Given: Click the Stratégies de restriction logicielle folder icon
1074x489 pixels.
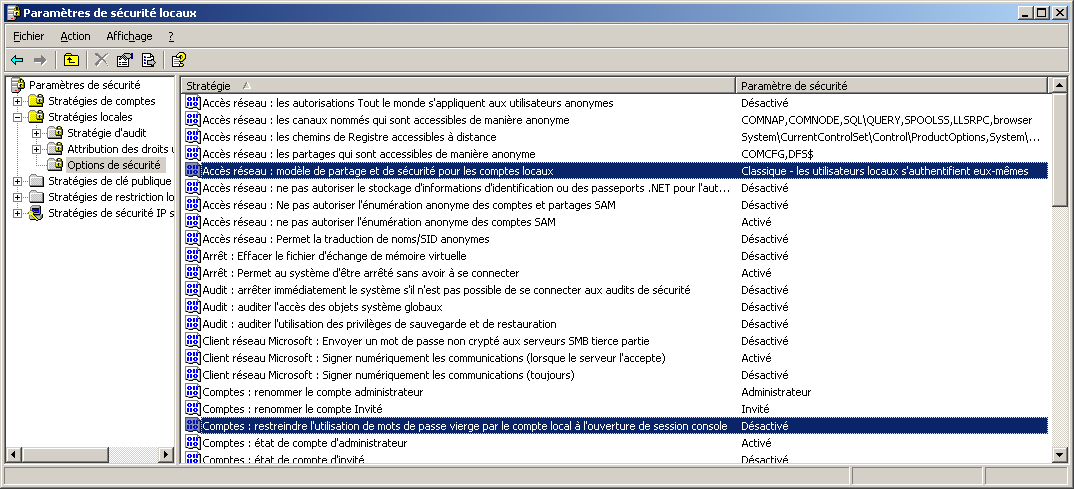Looking at the screenshot, I should click(37, 197).
